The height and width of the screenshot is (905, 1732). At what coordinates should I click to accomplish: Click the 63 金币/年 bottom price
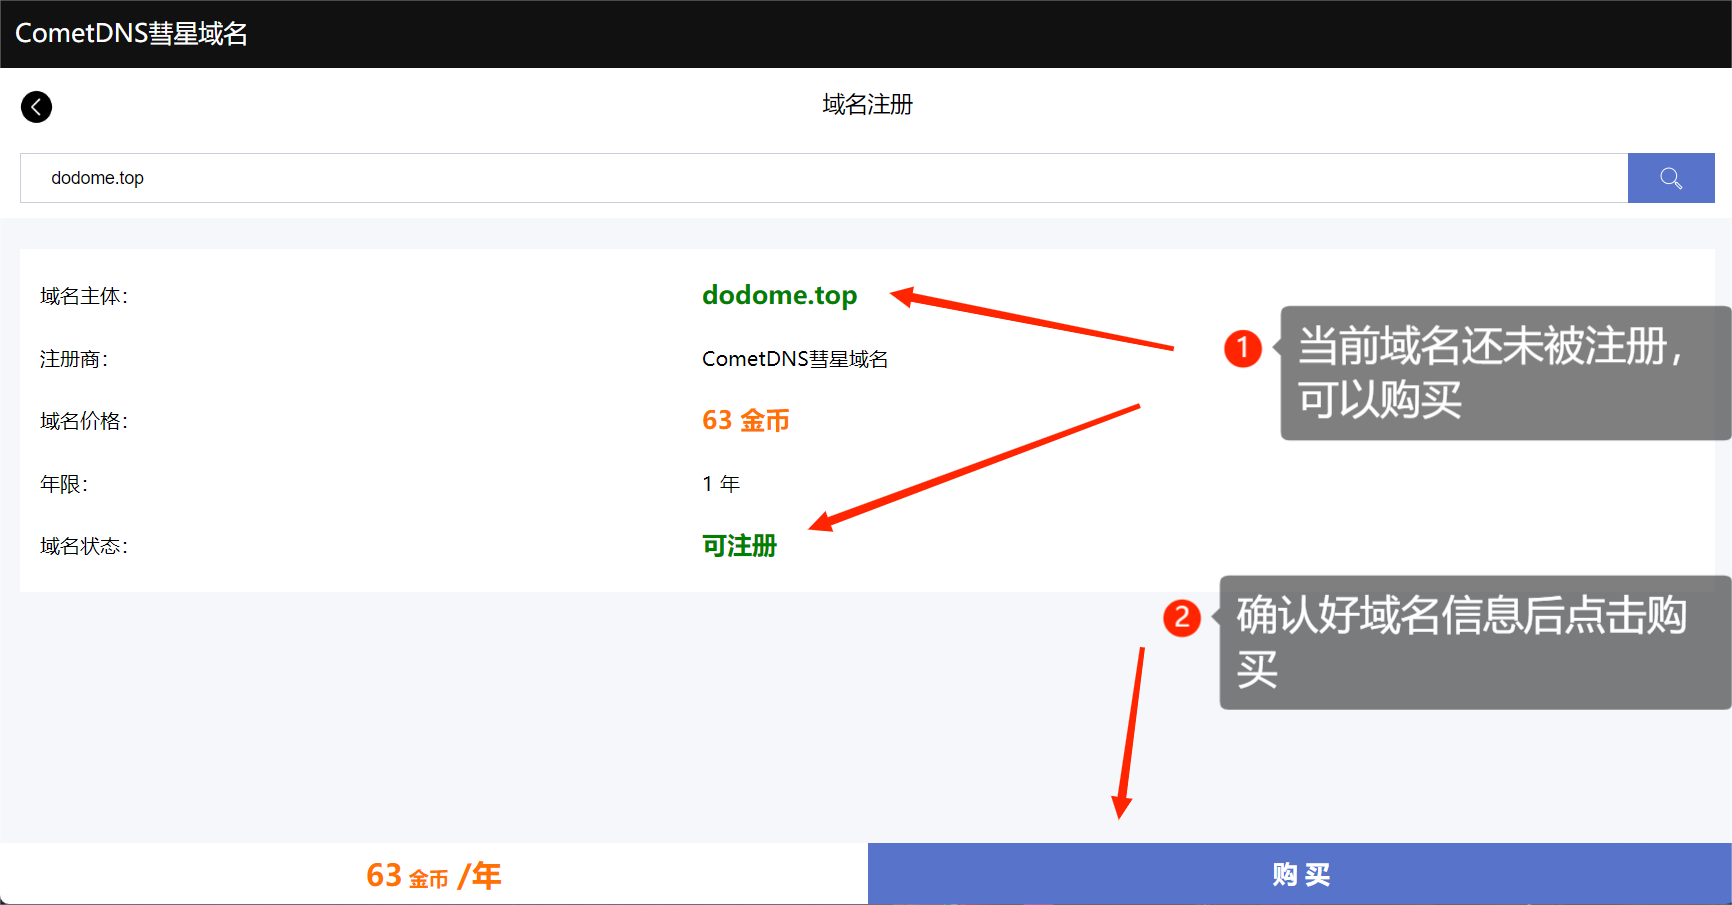433,875
